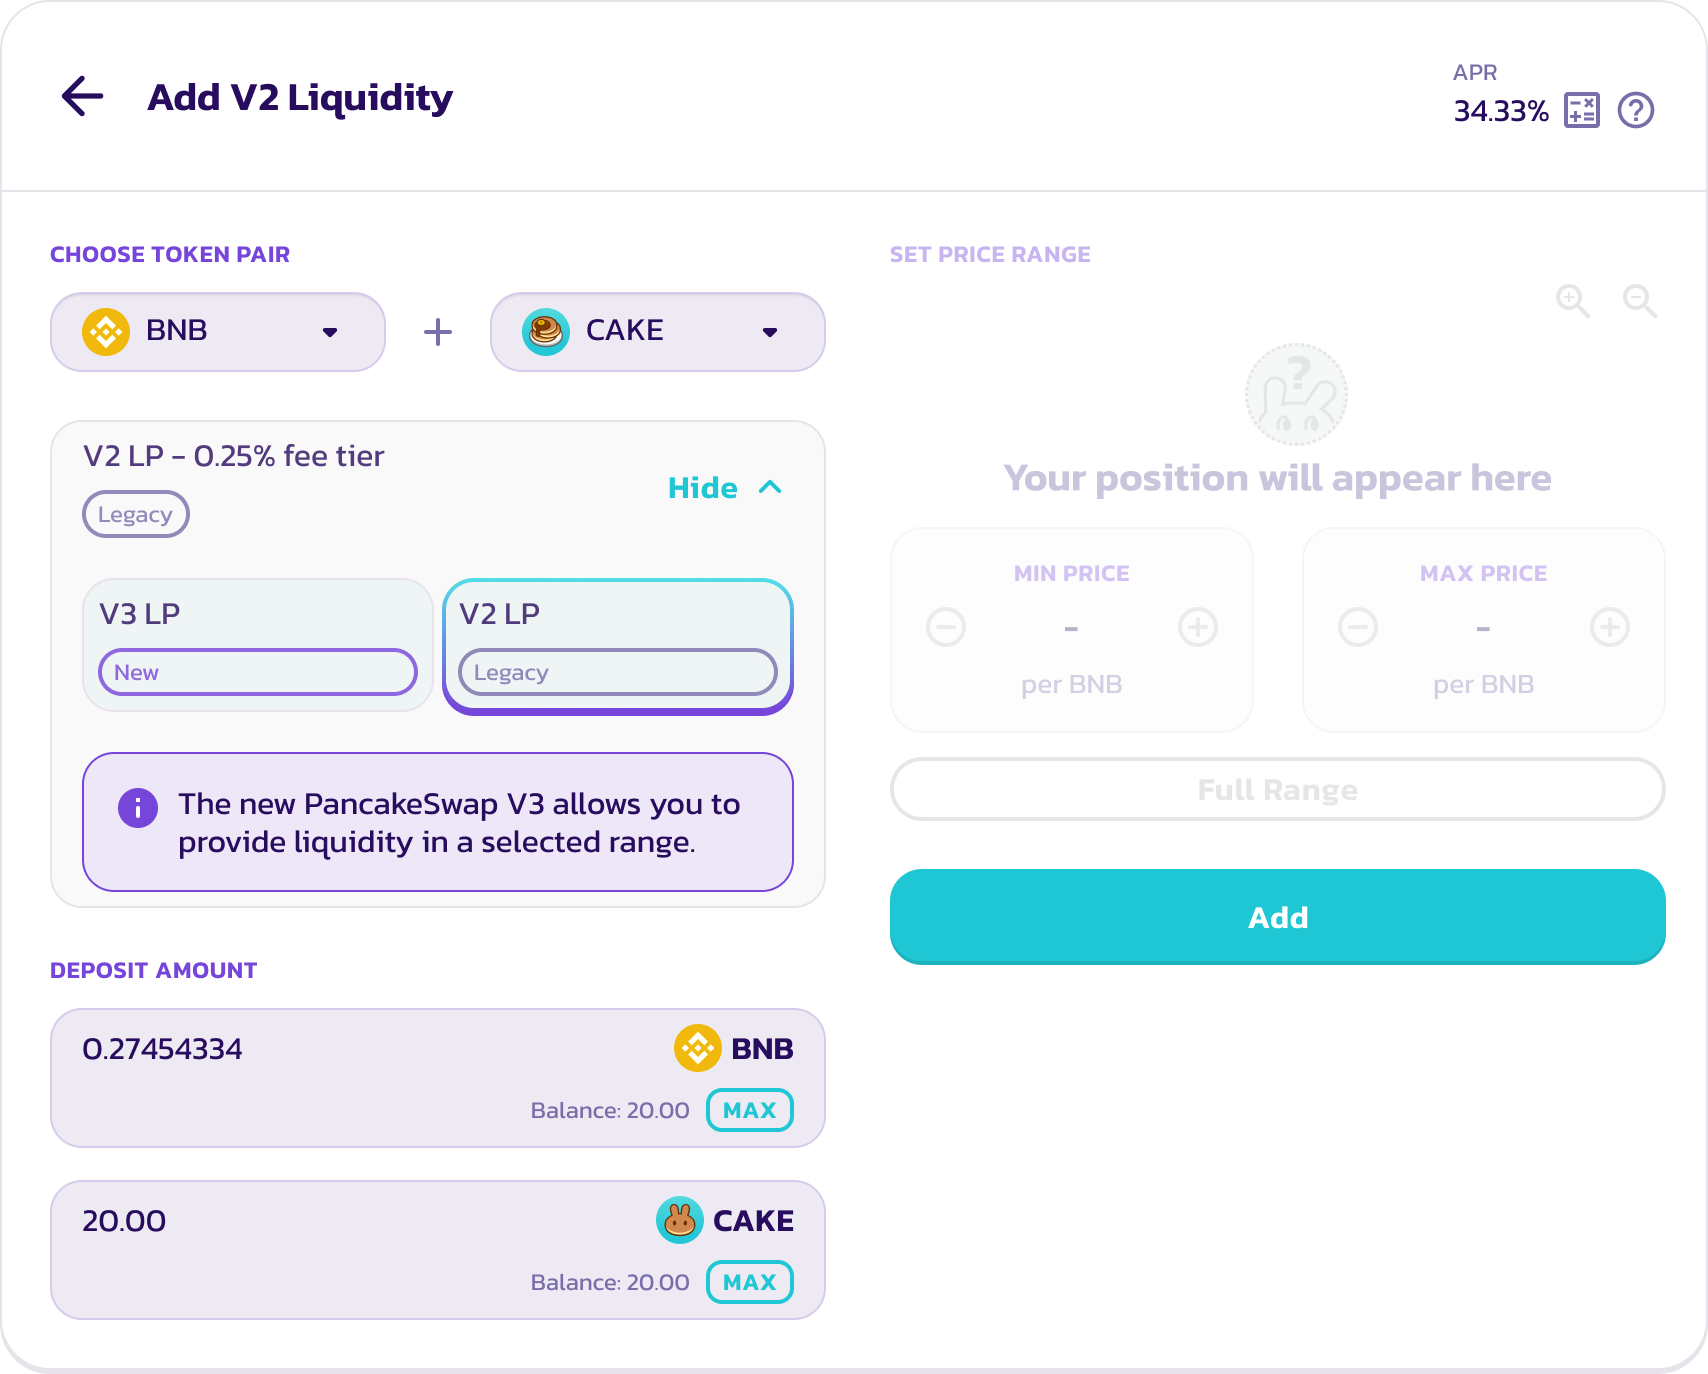The image size is (1708, 1374).
Task: Click the Full Range button
Action: 1277,790
